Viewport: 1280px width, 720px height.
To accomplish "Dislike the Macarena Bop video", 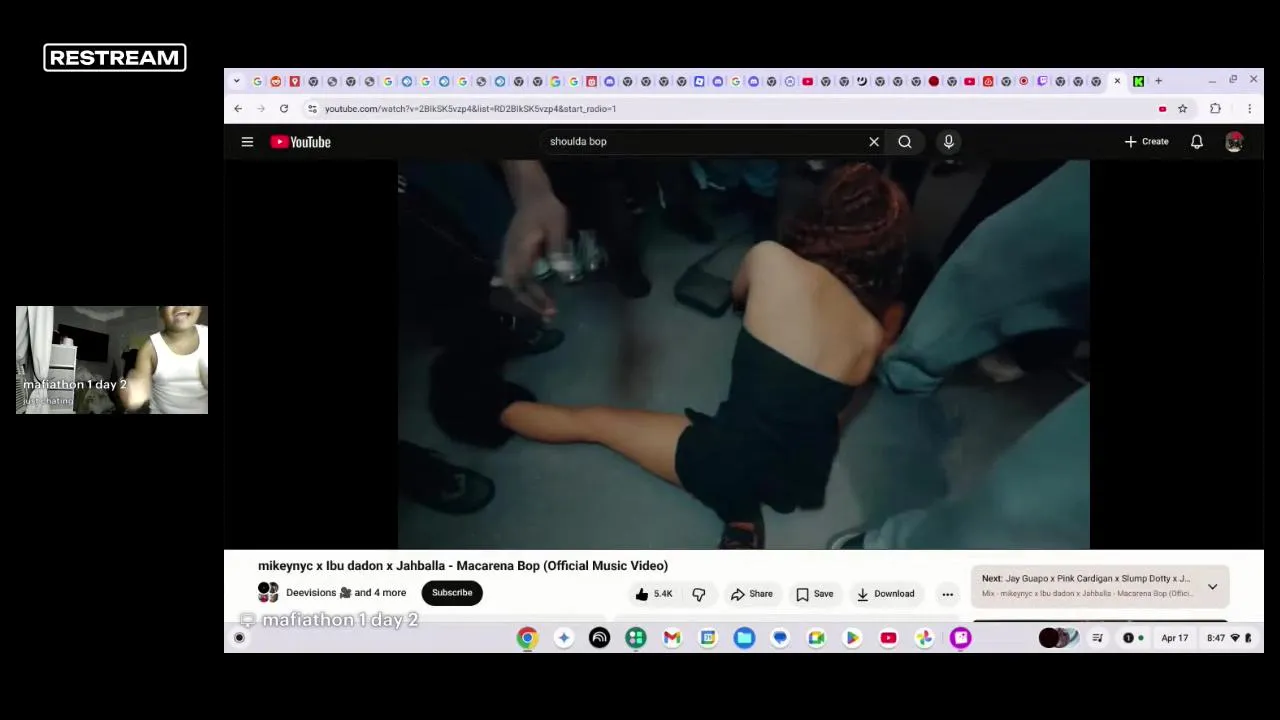I will [x=699, y=594].
